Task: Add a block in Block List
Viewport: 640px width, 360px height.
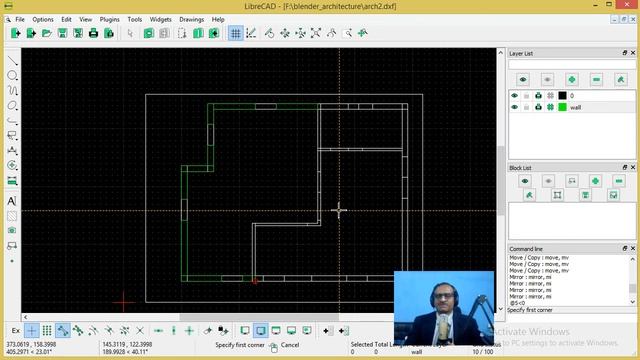Action: point(595,181)
